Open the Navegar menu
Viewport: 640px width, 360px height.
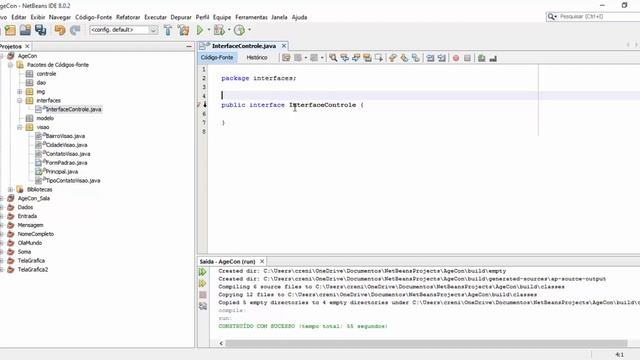[x=60, y=17]
